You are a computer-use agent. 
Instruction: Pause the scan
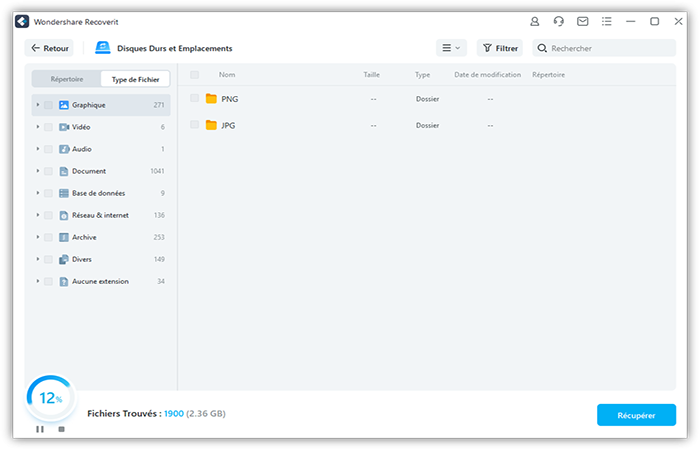pyautogui.click(x=40, y=429)
